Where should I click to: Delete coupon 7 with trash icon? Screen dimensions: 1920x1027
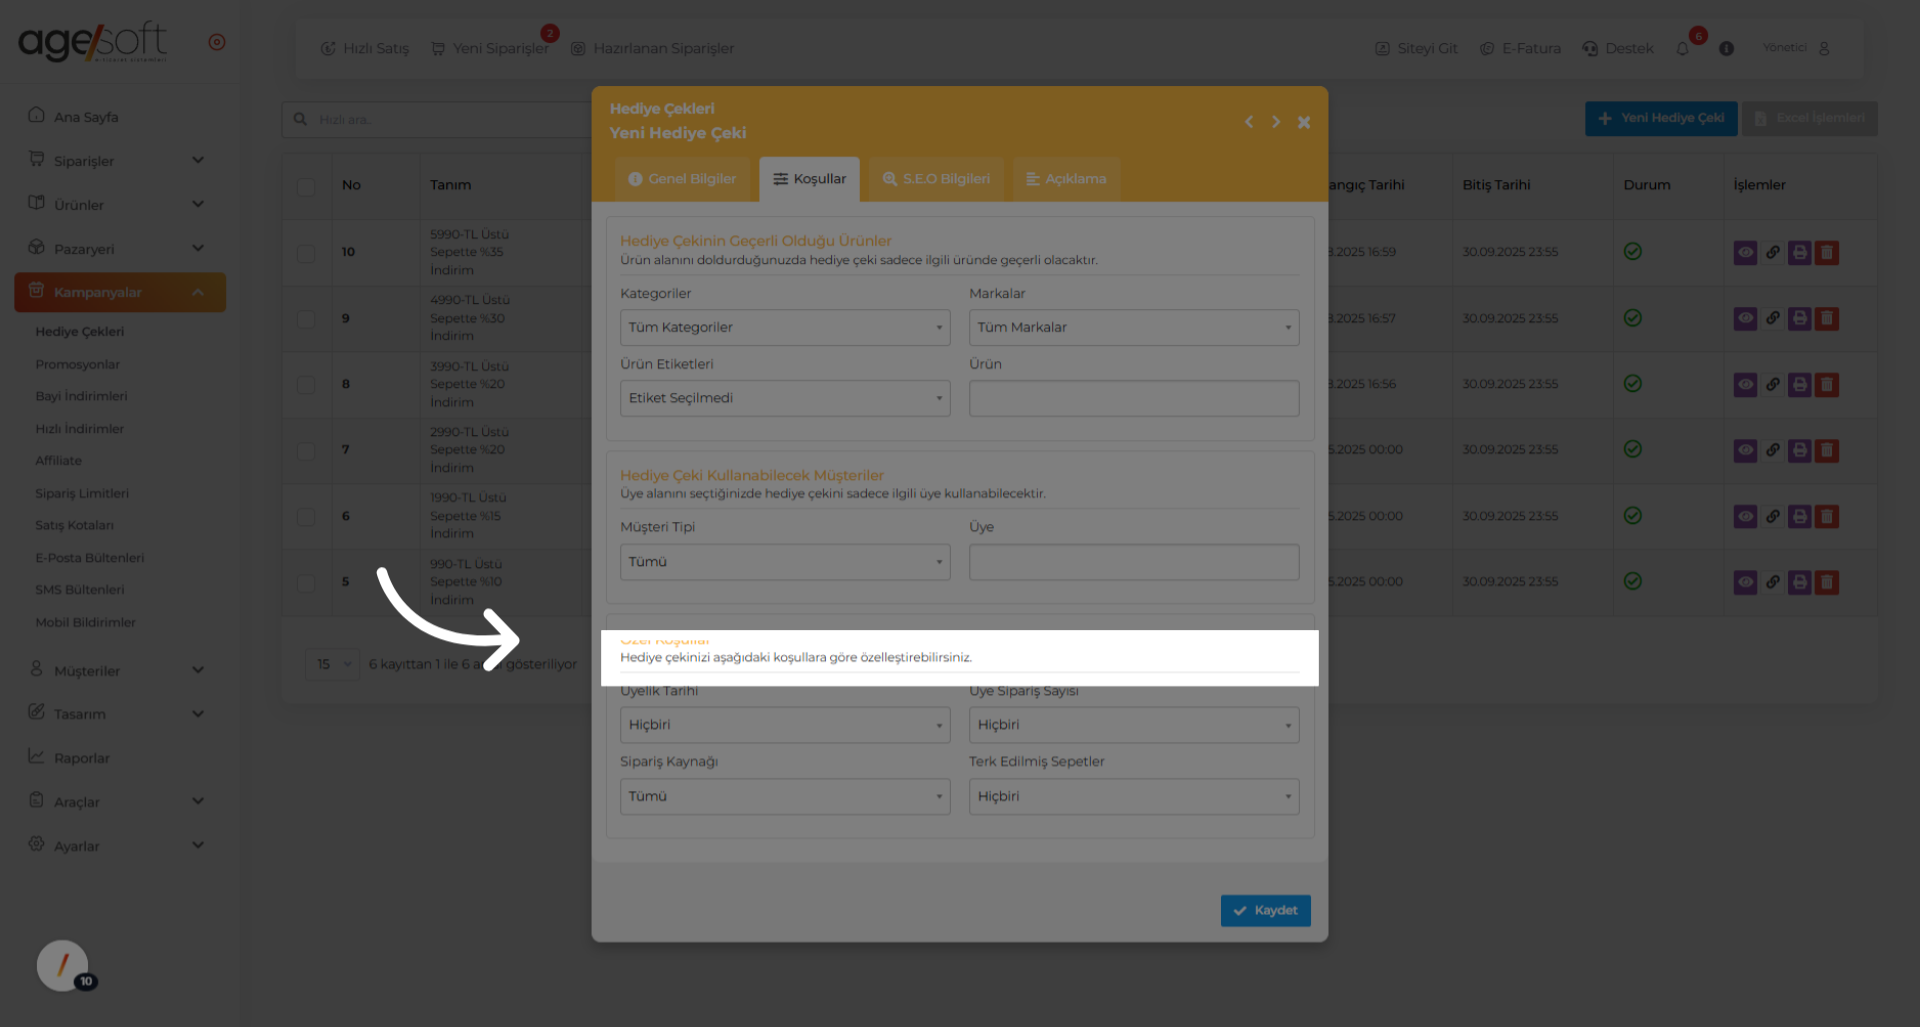1827,450
